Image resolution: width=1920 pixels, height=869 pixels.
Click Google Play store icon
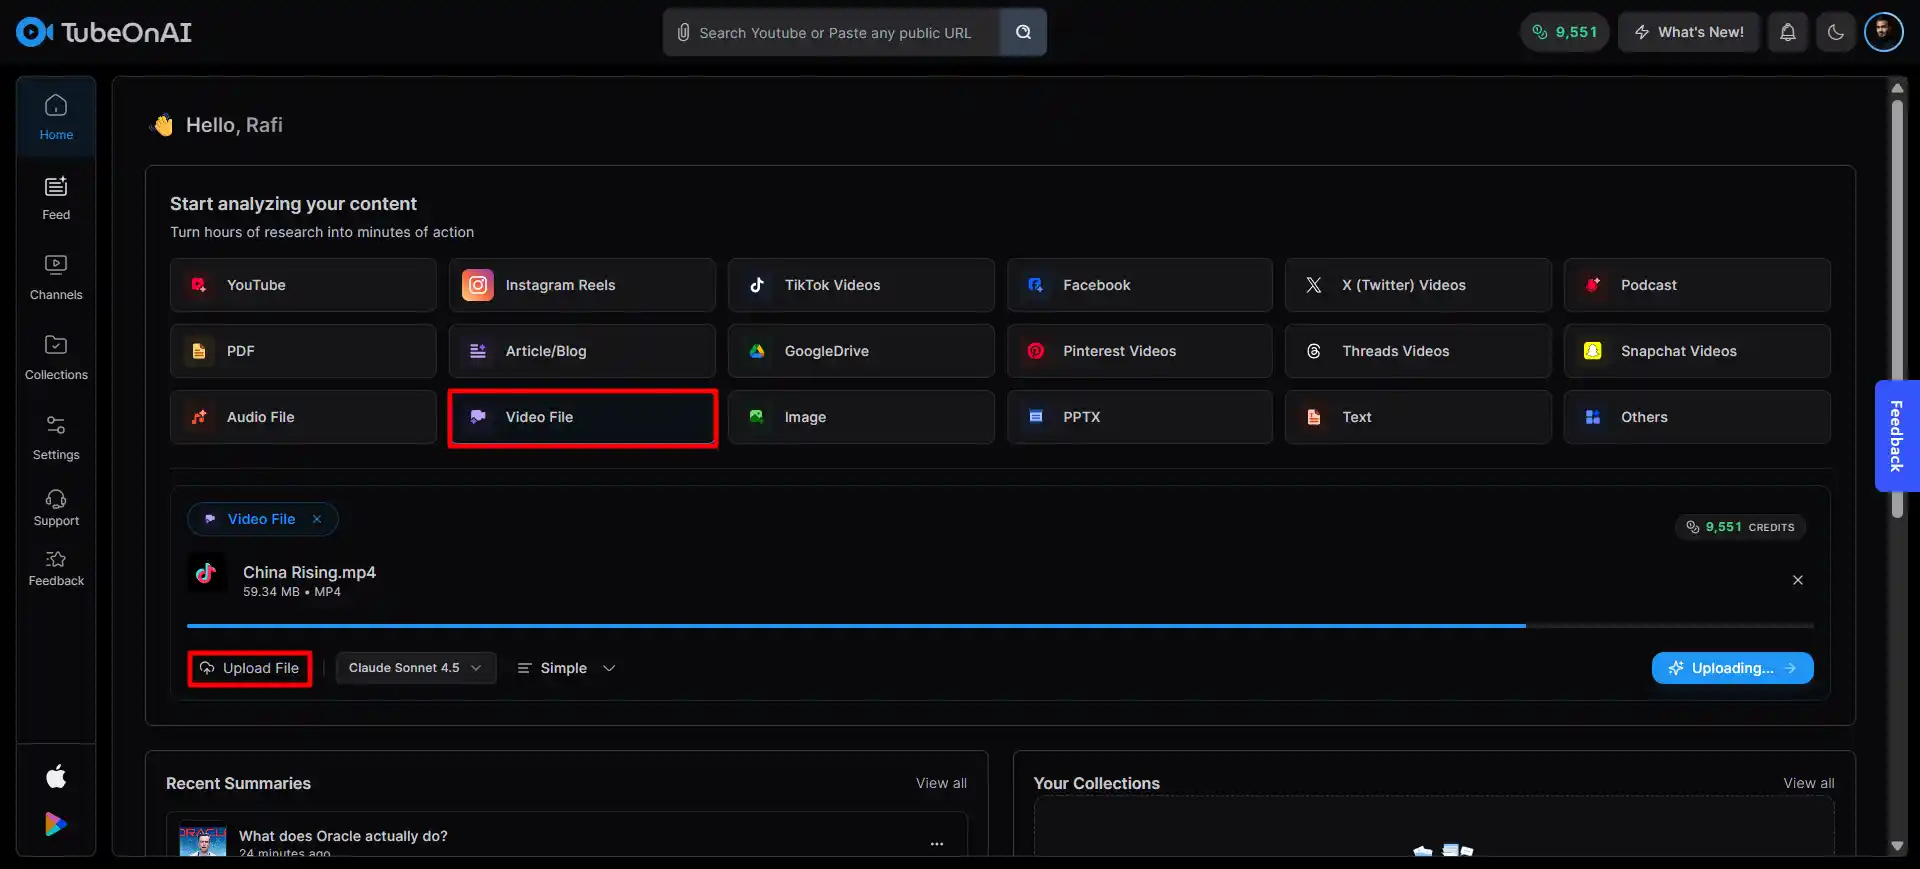point(56,824)
